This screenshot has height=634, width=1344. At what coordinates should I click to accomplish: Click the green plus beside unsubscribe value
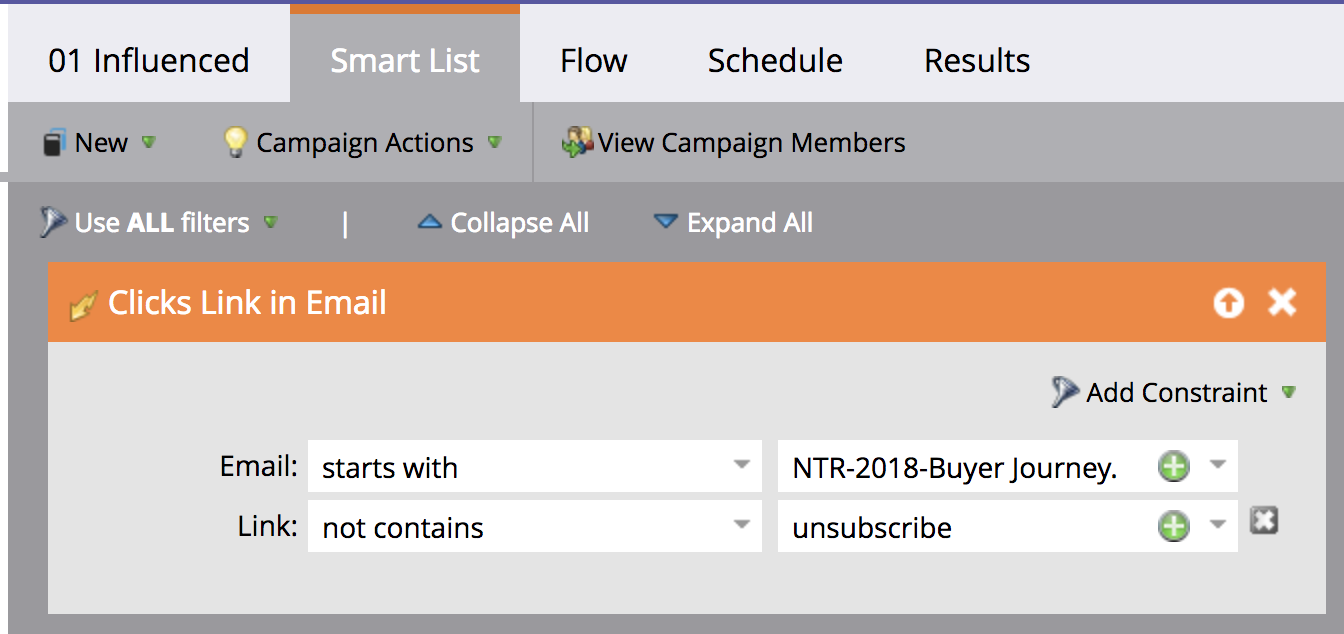(1173, 527)
